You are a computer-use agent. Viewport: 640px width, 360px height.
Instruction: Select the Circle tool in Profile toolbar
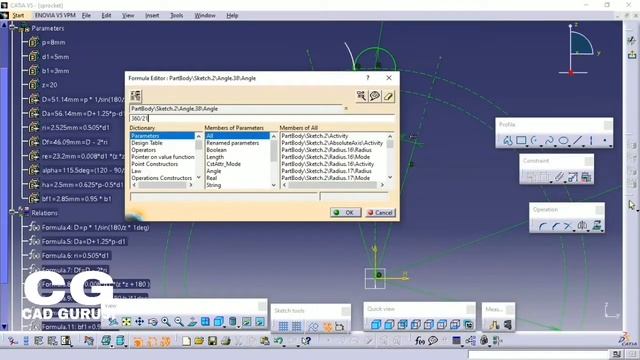(x=535, y=141)
